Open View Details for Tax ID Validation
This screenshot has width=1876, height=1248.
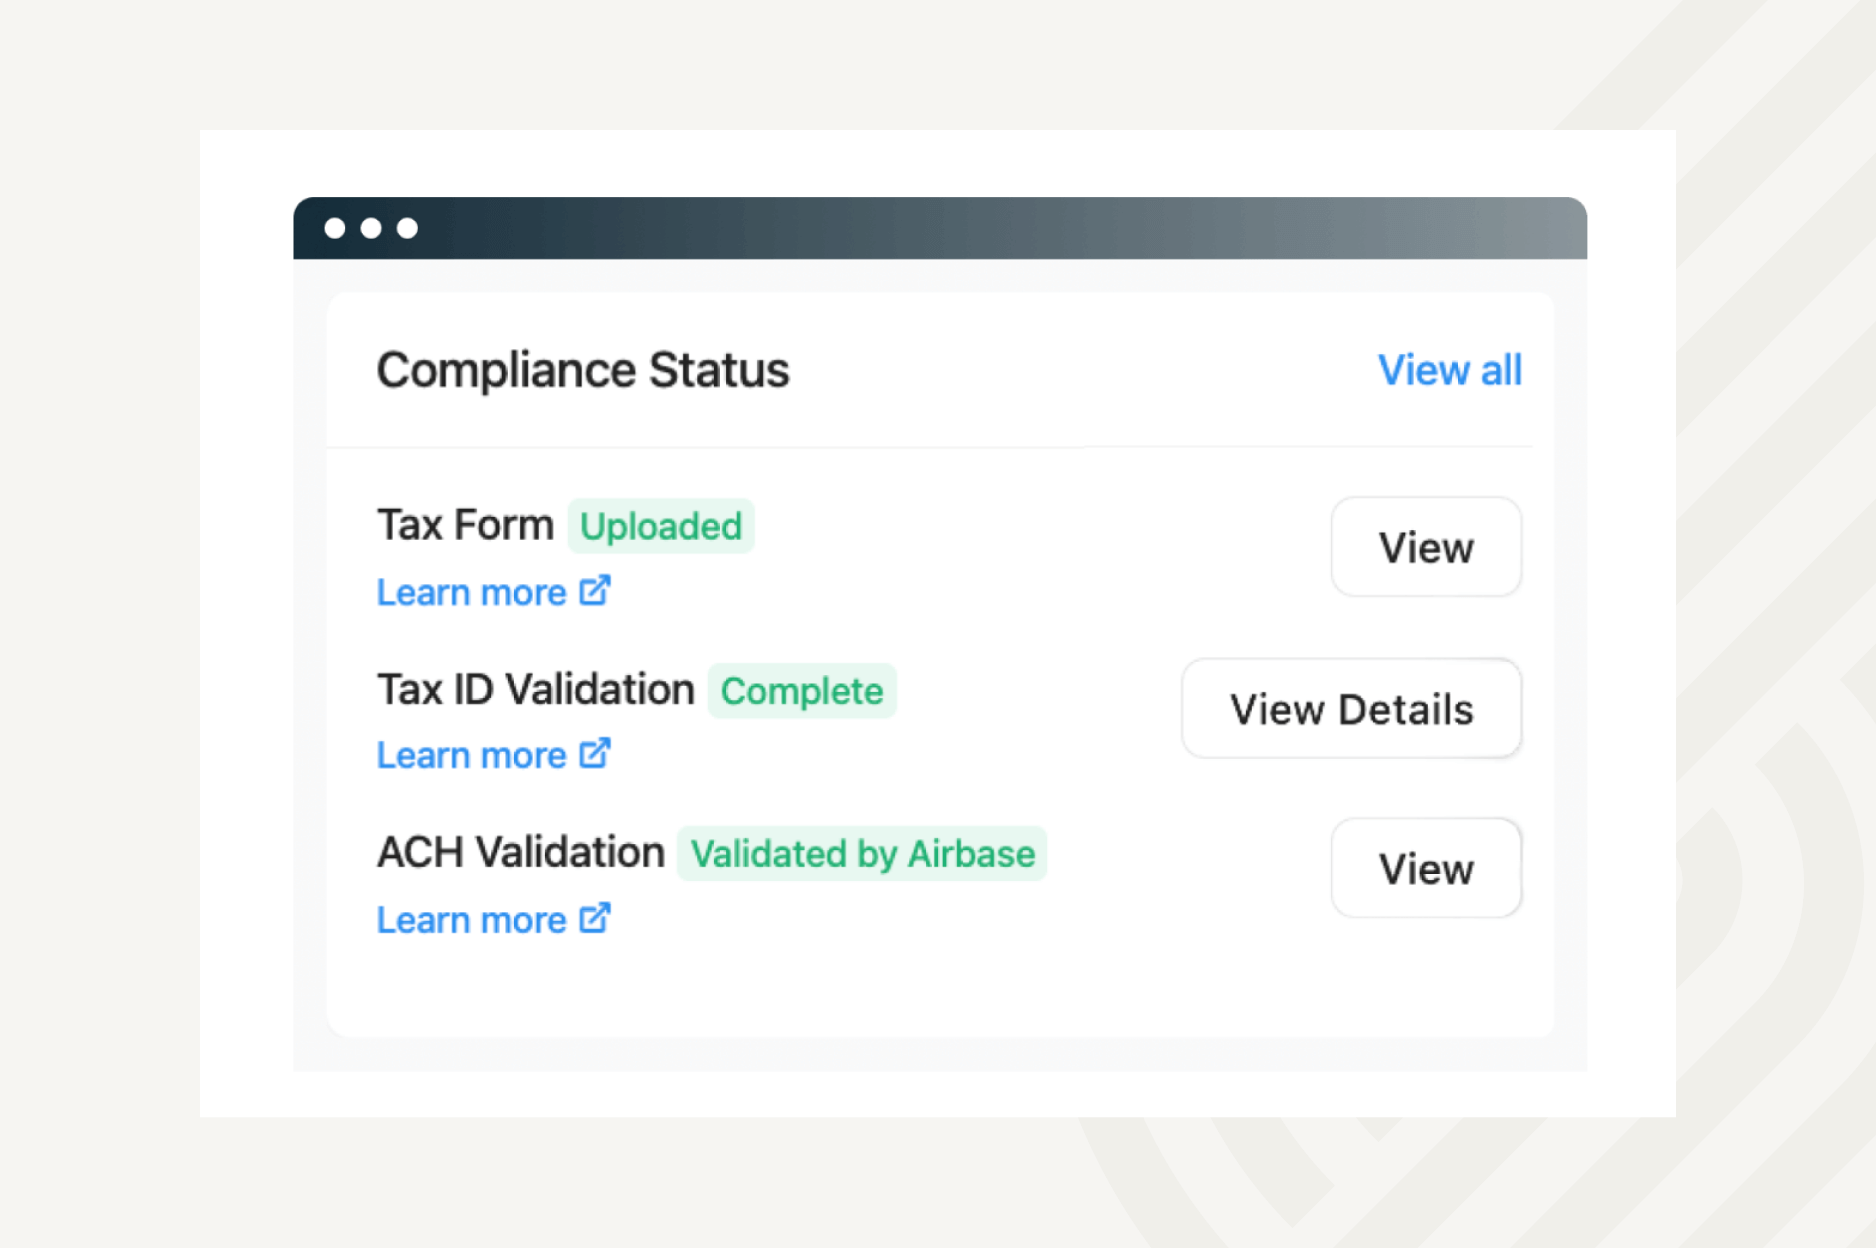pyautogui.click(x=1351, y=708)
